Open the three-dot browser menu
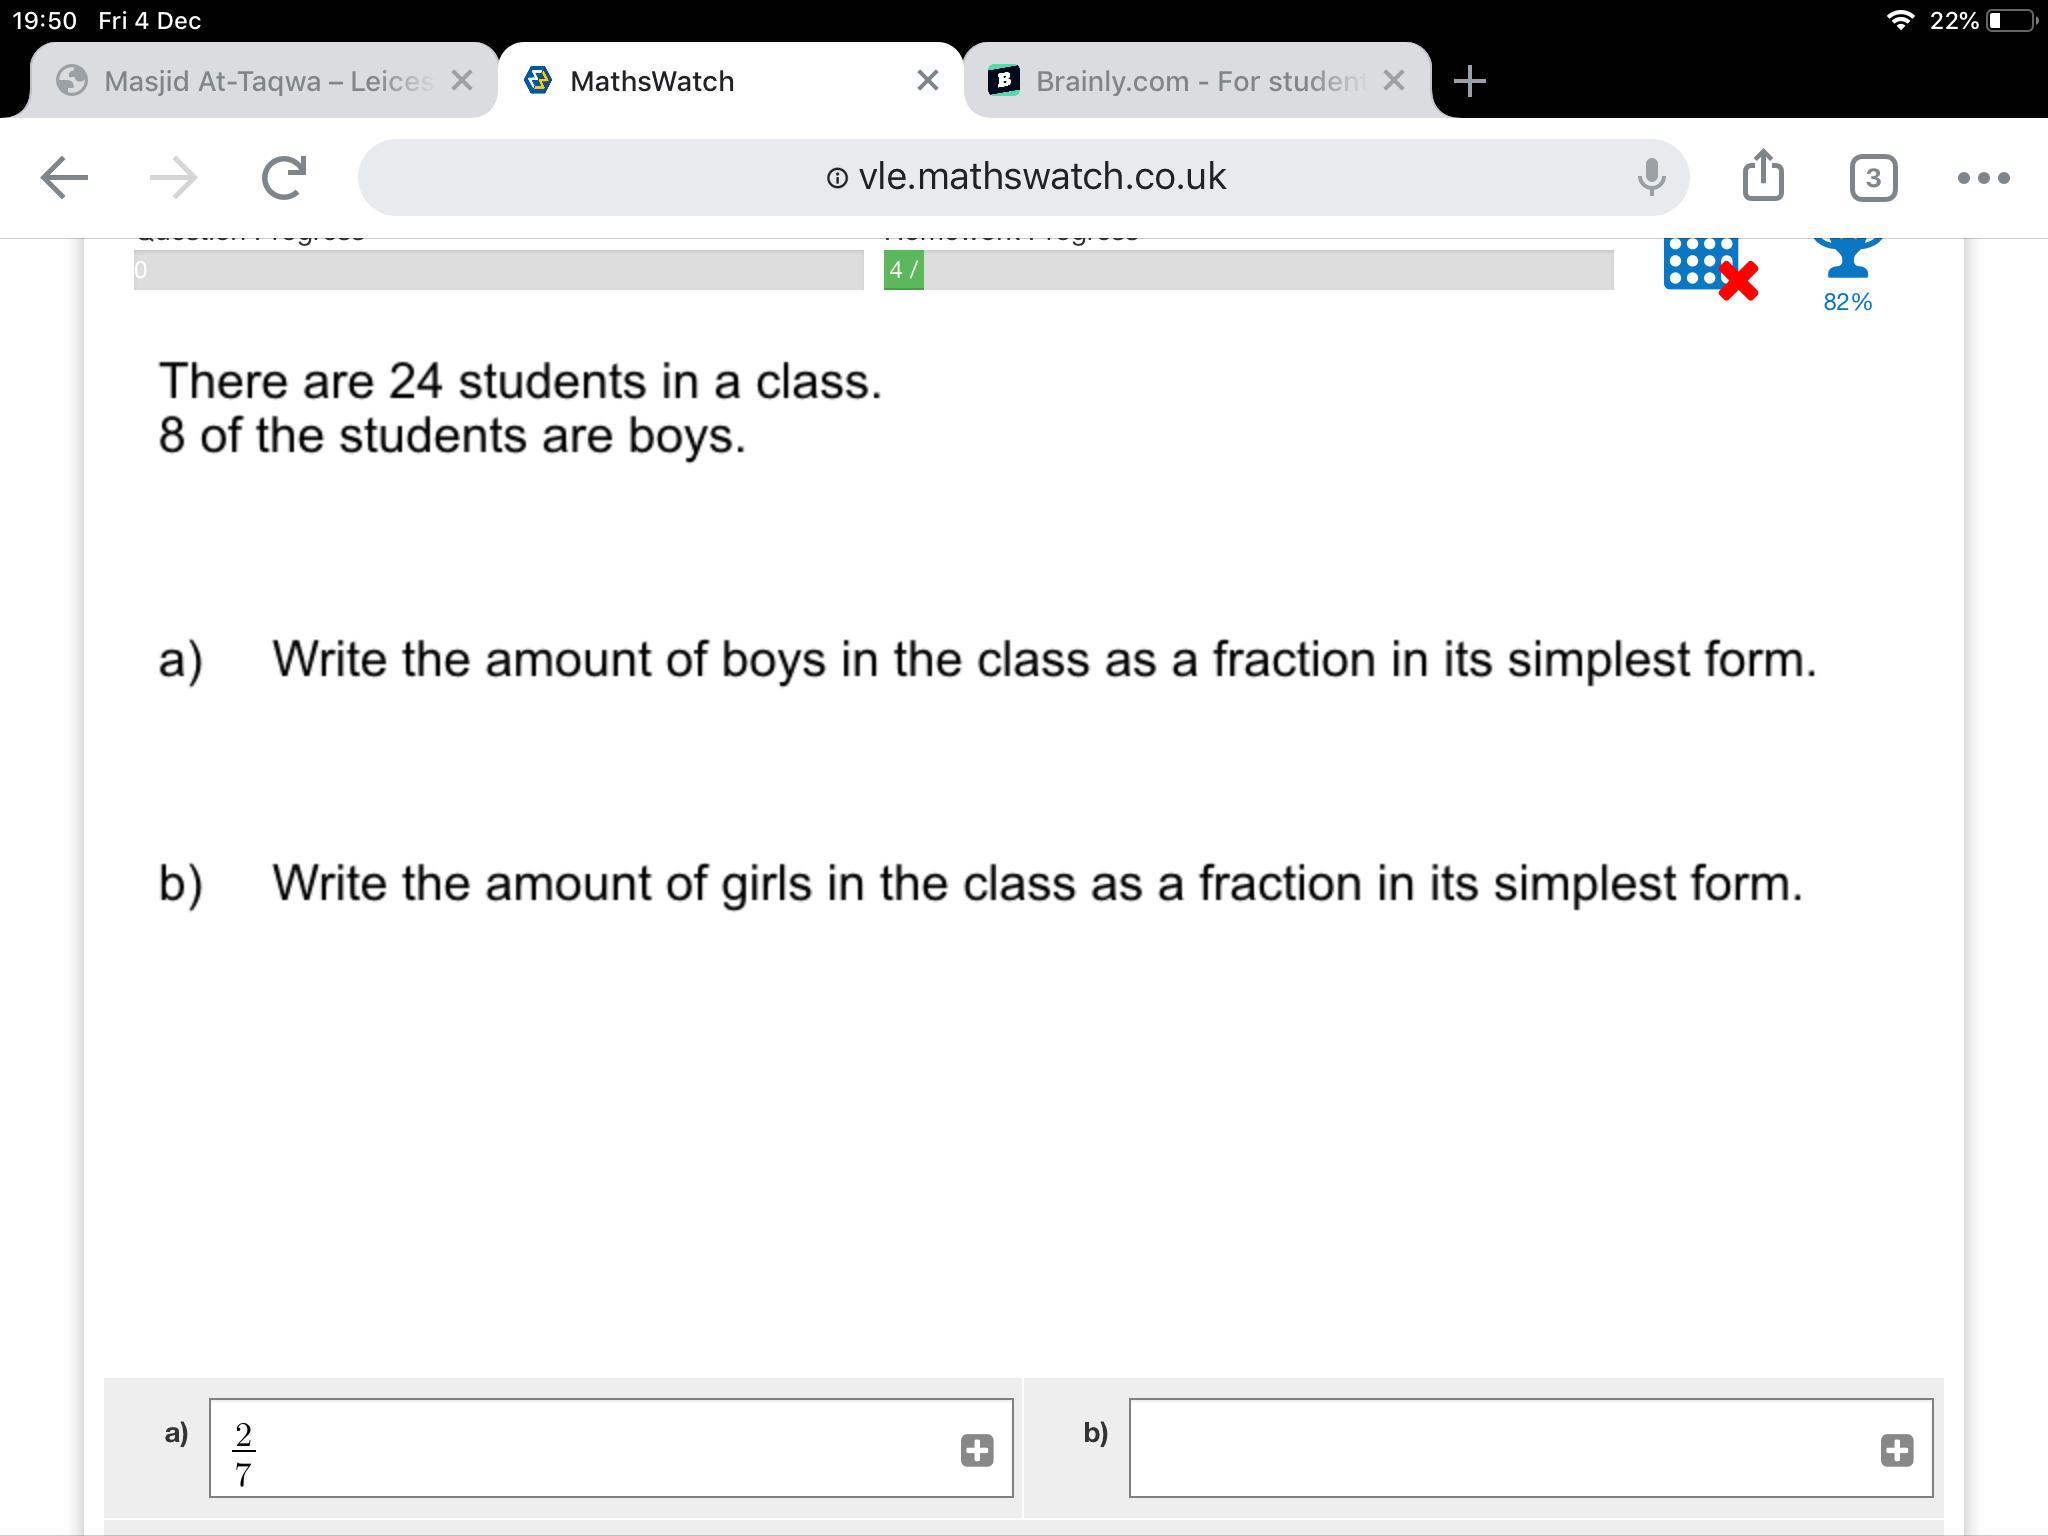Viewport: 2048px width, 1536px height. (1983, 178)
